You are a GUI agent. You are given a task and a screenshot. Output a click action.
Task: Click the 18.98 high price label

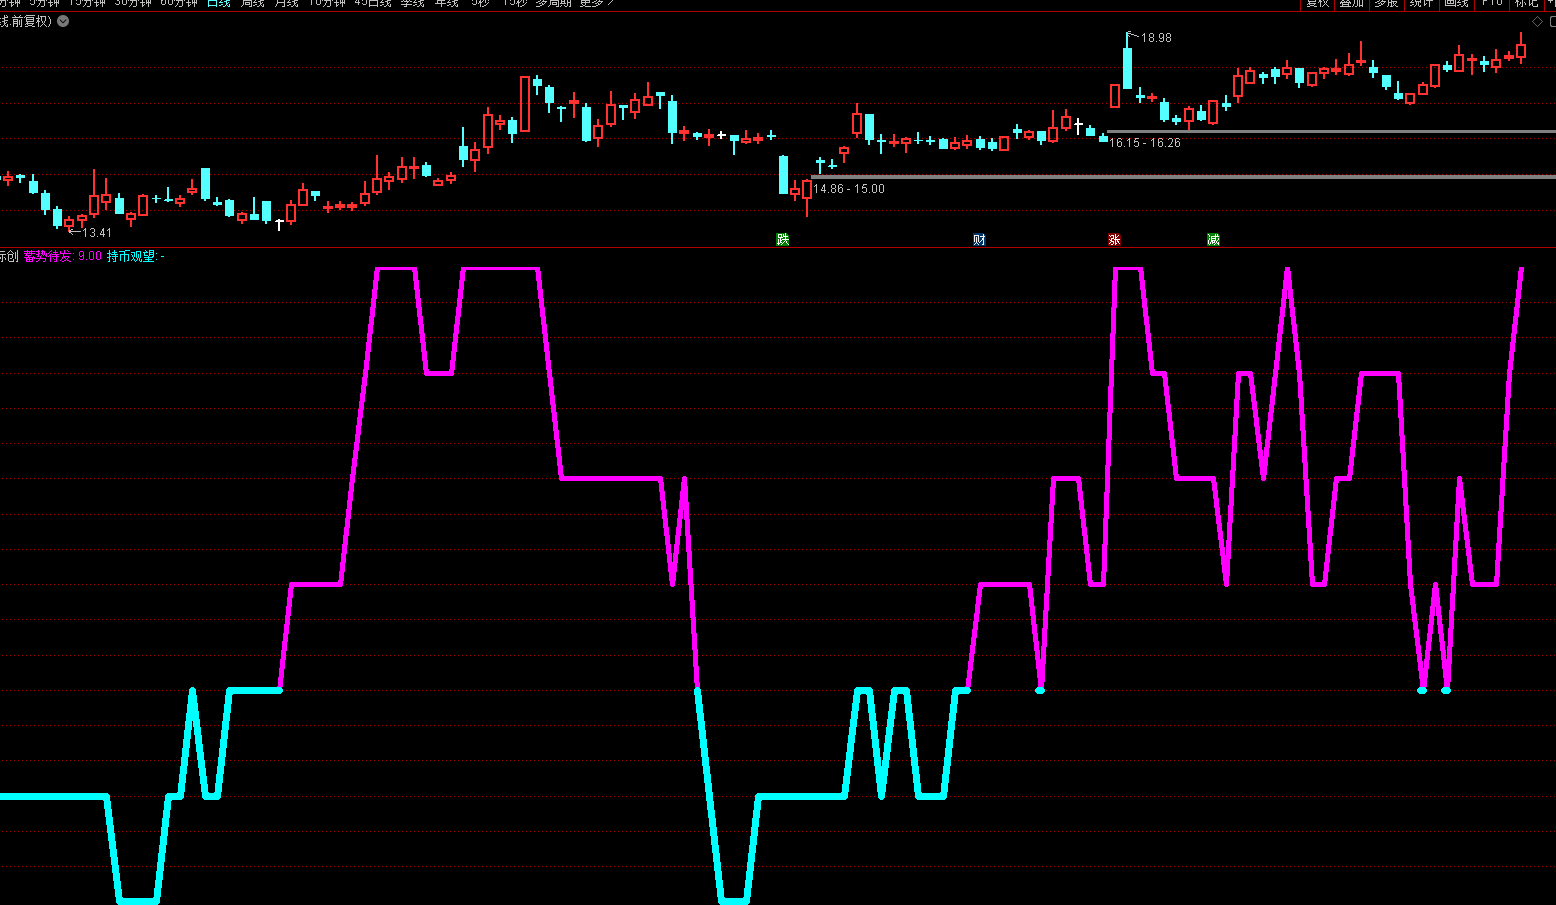(x=1156, y=38)
